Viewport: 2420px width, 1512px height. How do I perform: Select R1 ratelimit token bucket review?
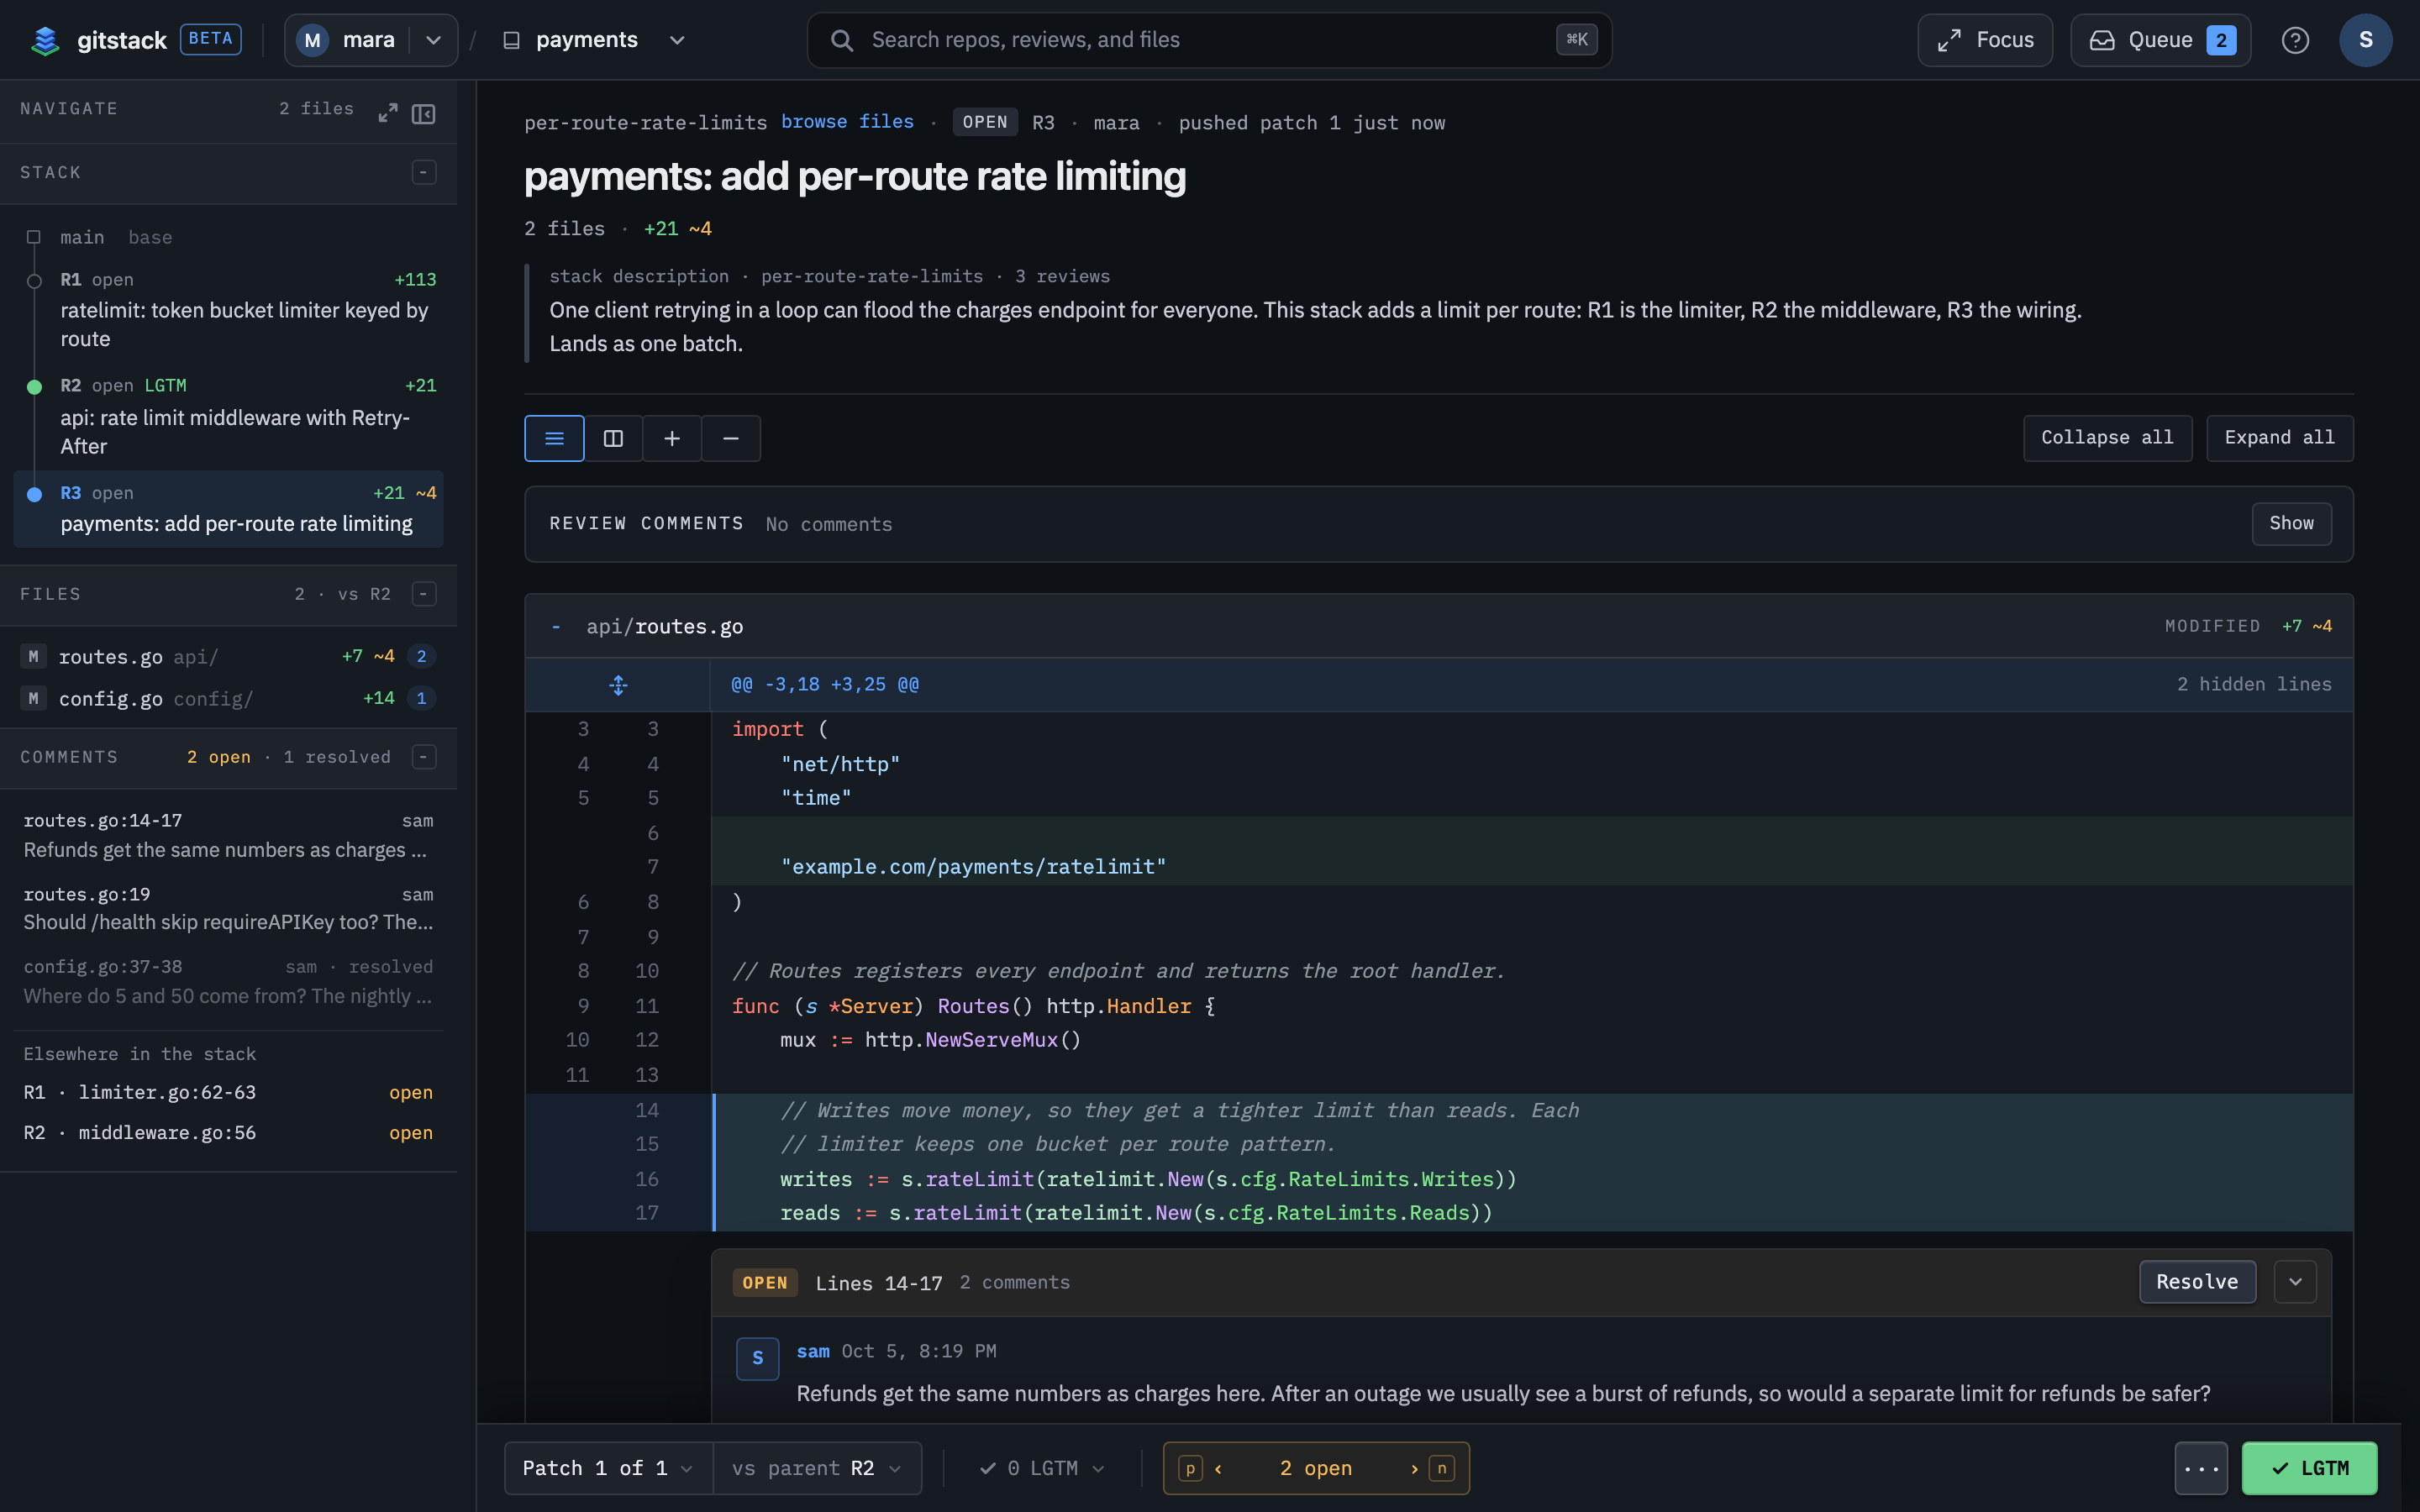(228, 309)
